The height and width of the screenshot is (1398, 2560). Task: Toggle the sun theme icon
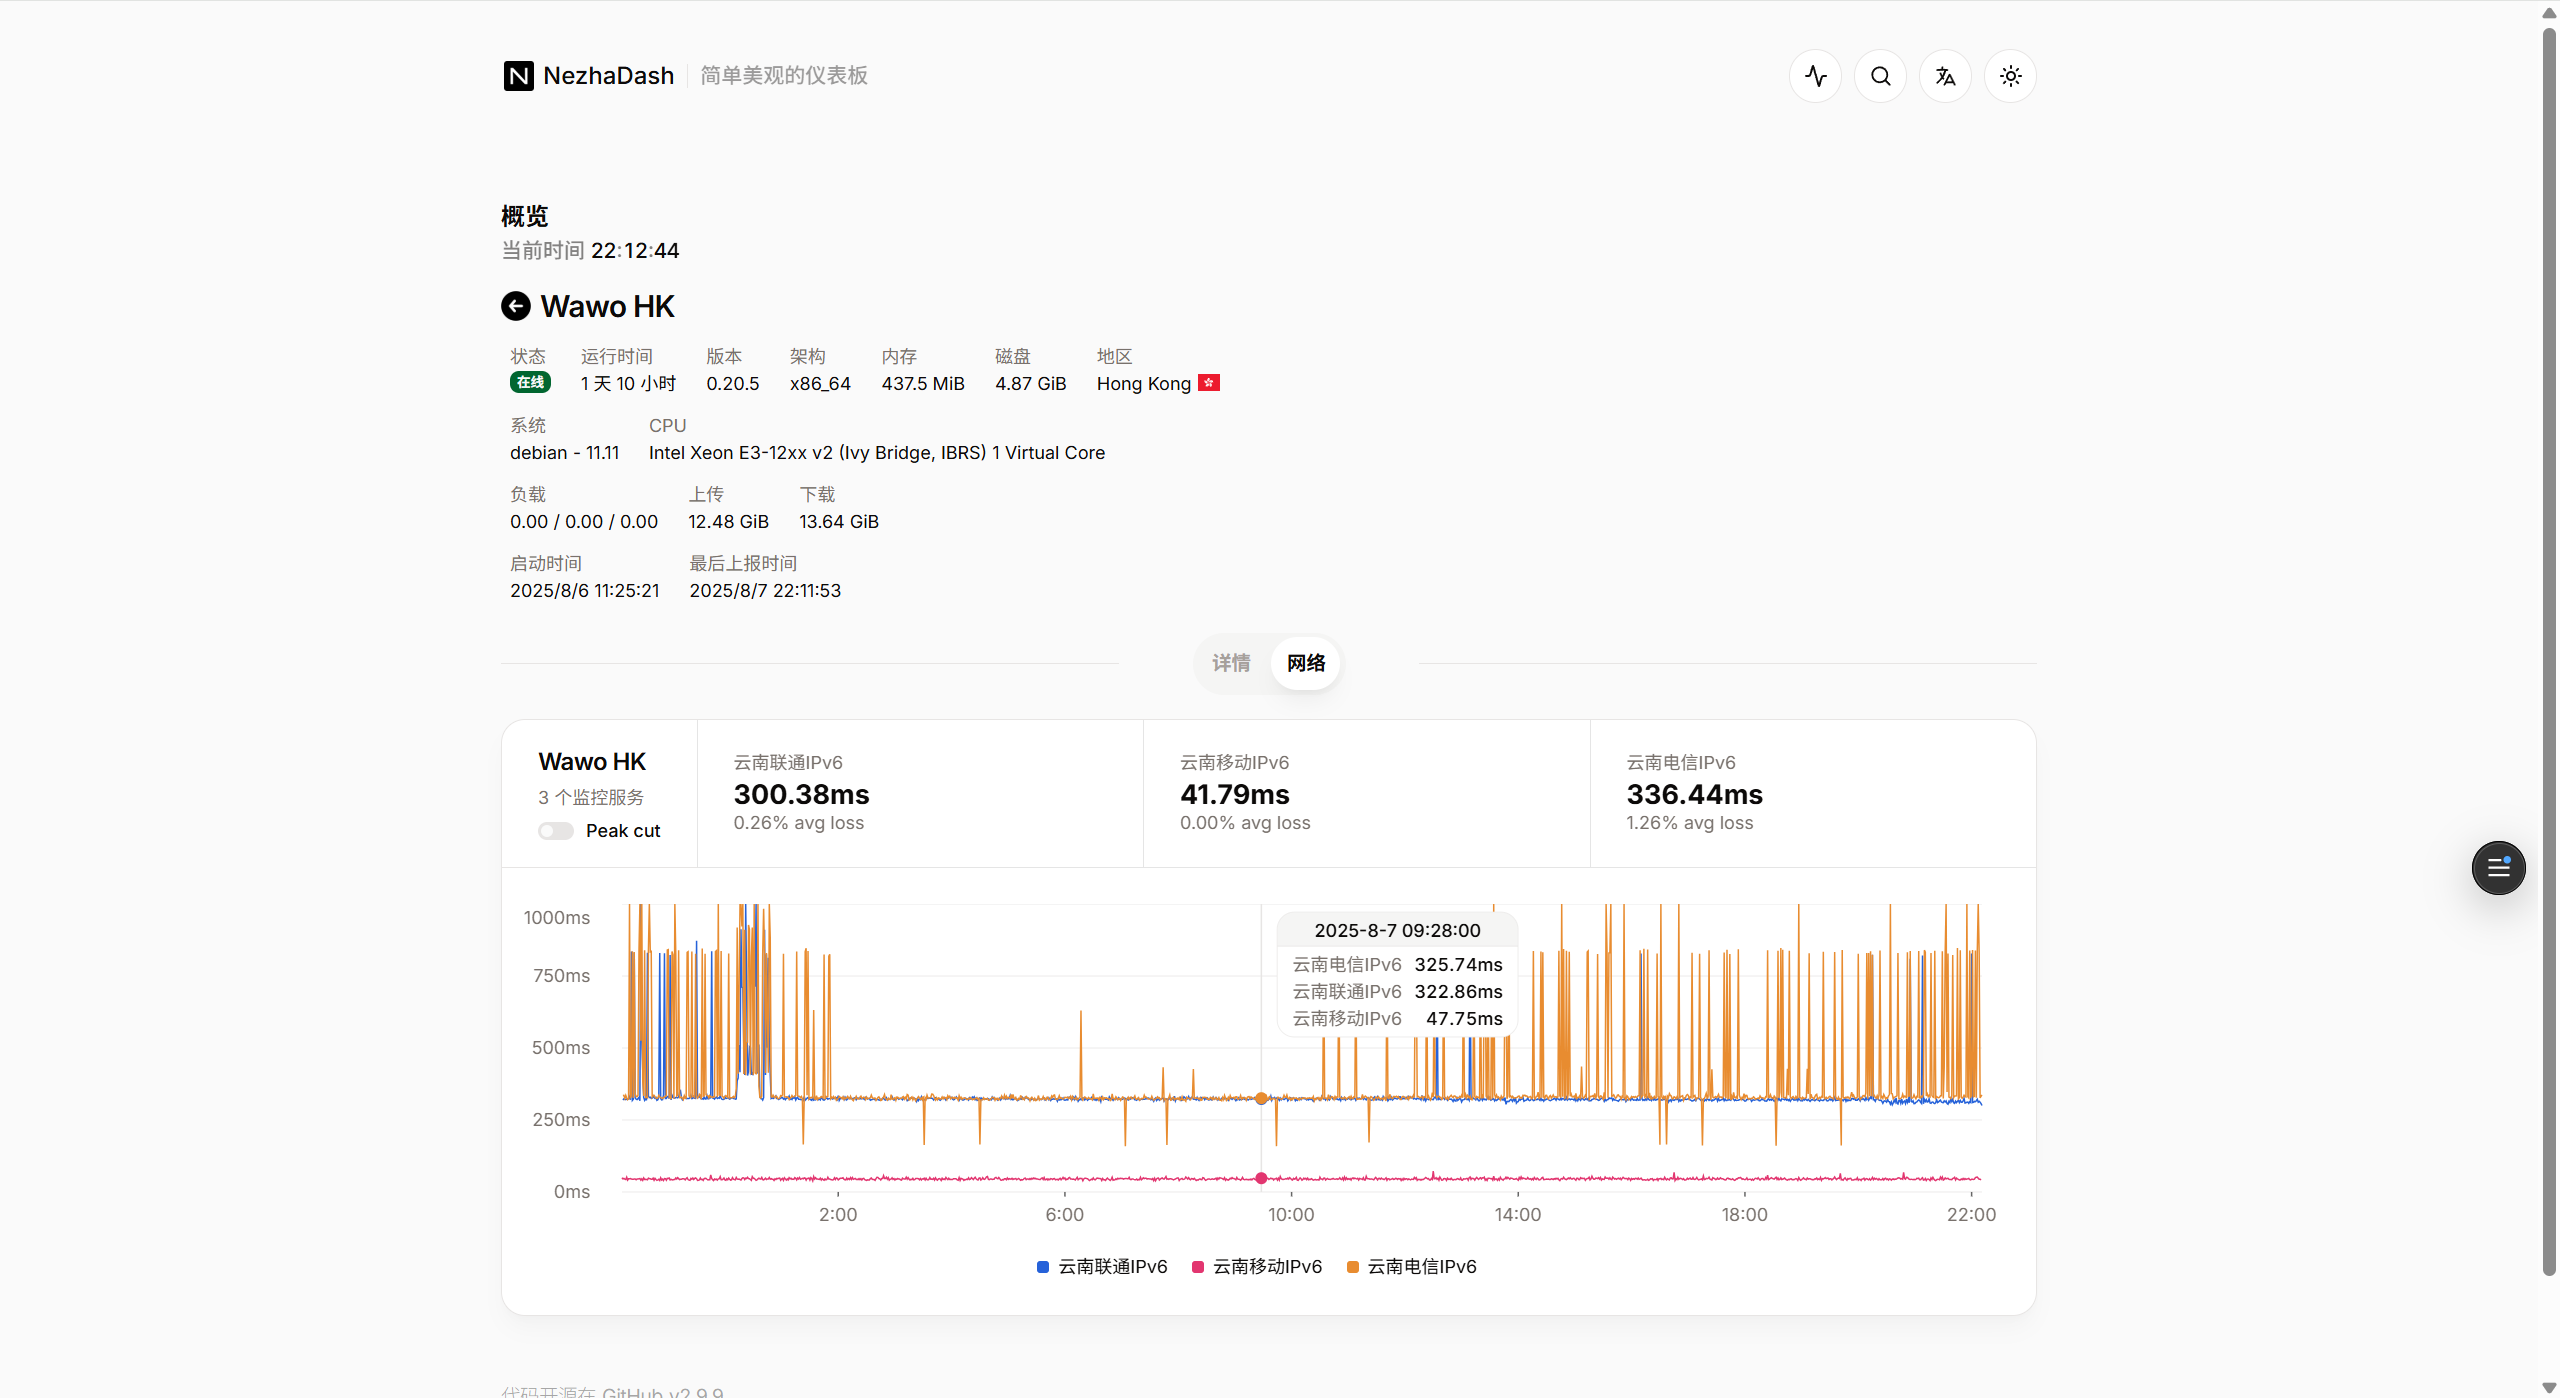[x=2010, y=76]
